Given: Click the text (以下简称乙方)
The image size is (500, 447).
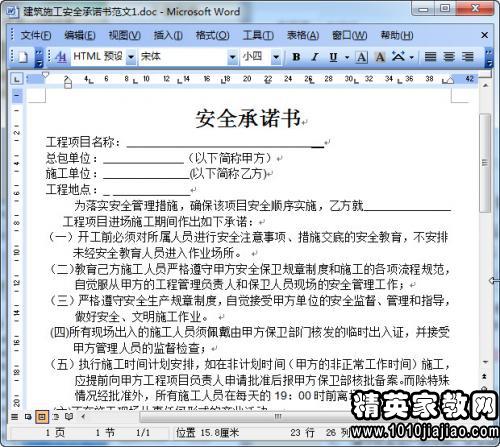Looking at the screenshot, I should (228, 174).
